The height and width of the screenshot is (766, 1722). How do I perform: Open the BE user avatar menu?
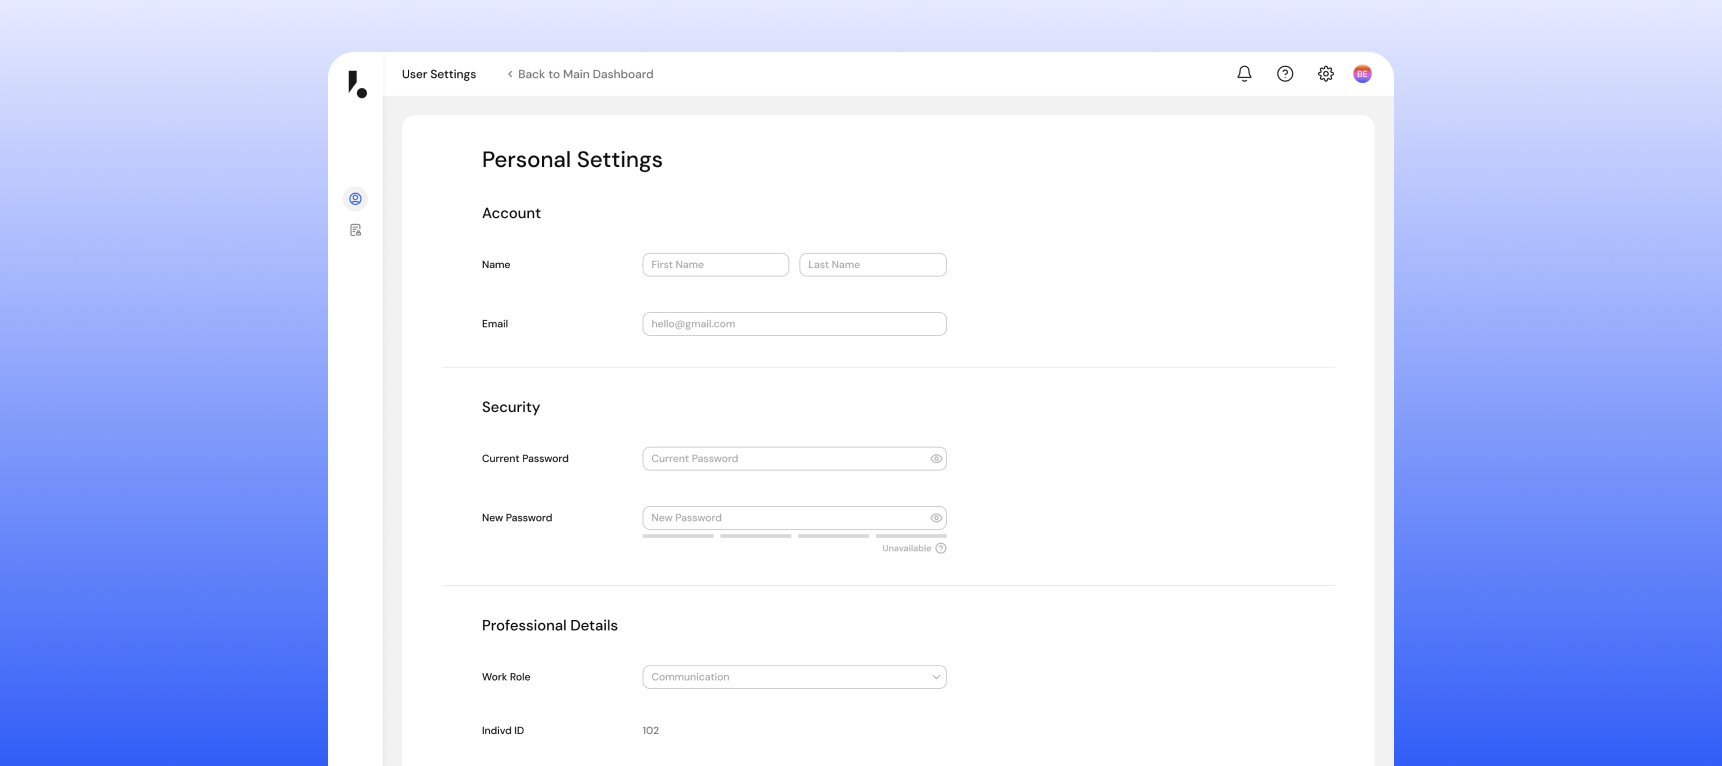1362,74
